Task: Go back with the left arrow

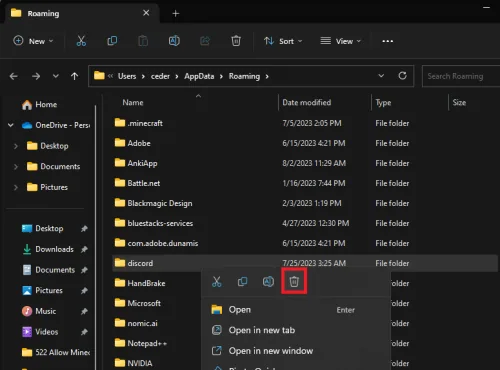Action: 14,76
